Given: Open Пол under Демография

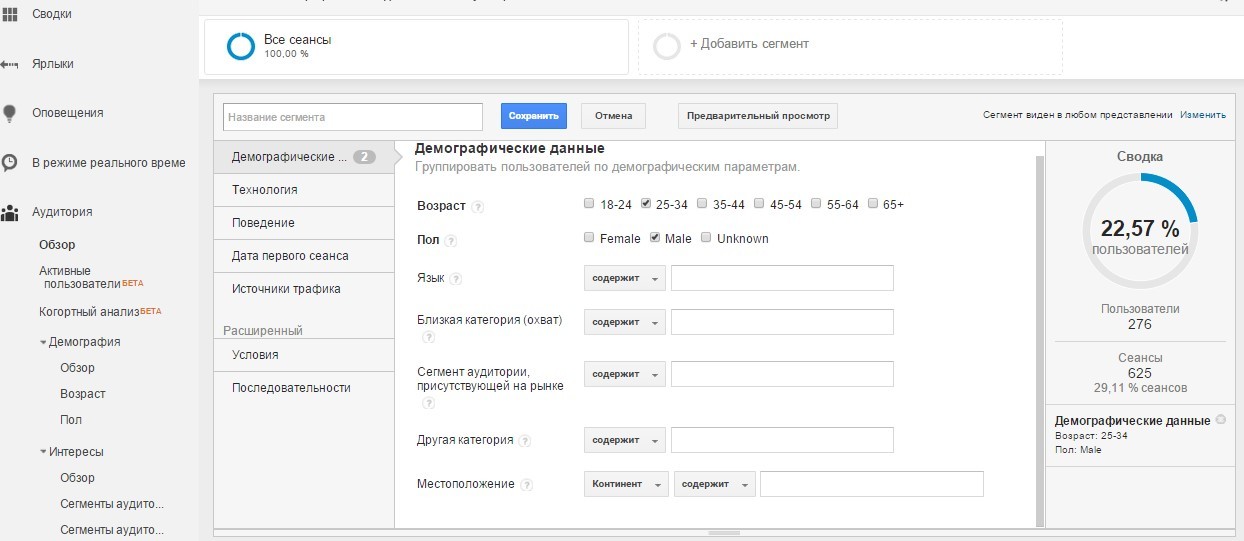Looking at the screenshot, I should click(x=71, y=420).
